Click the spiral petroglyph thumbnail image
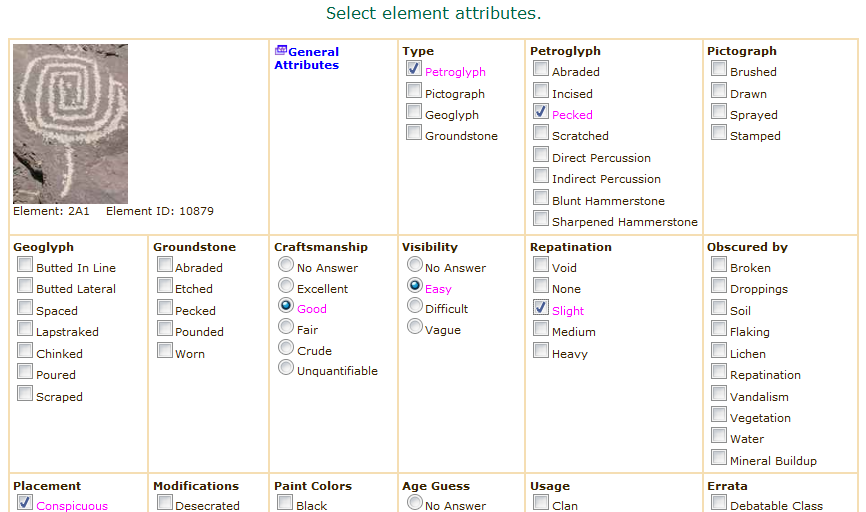The image size is (866, 512). coord(70,124)
